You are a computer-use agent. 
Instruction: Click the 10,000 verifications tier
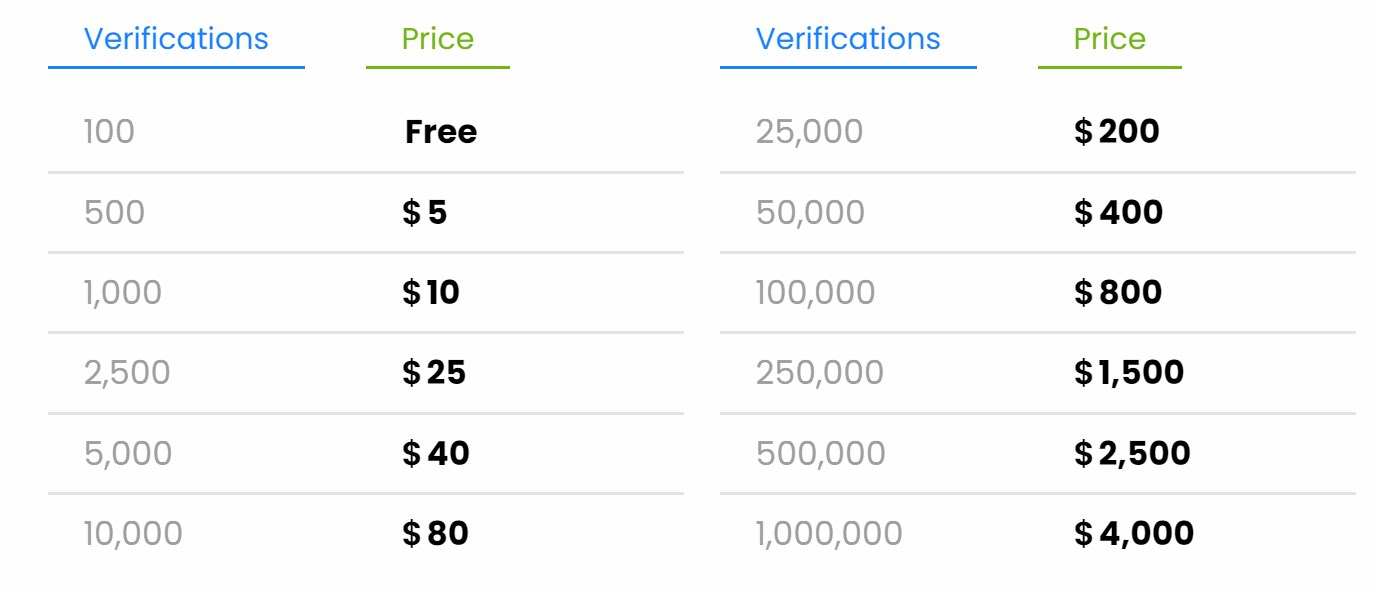(x=133, y=533)
